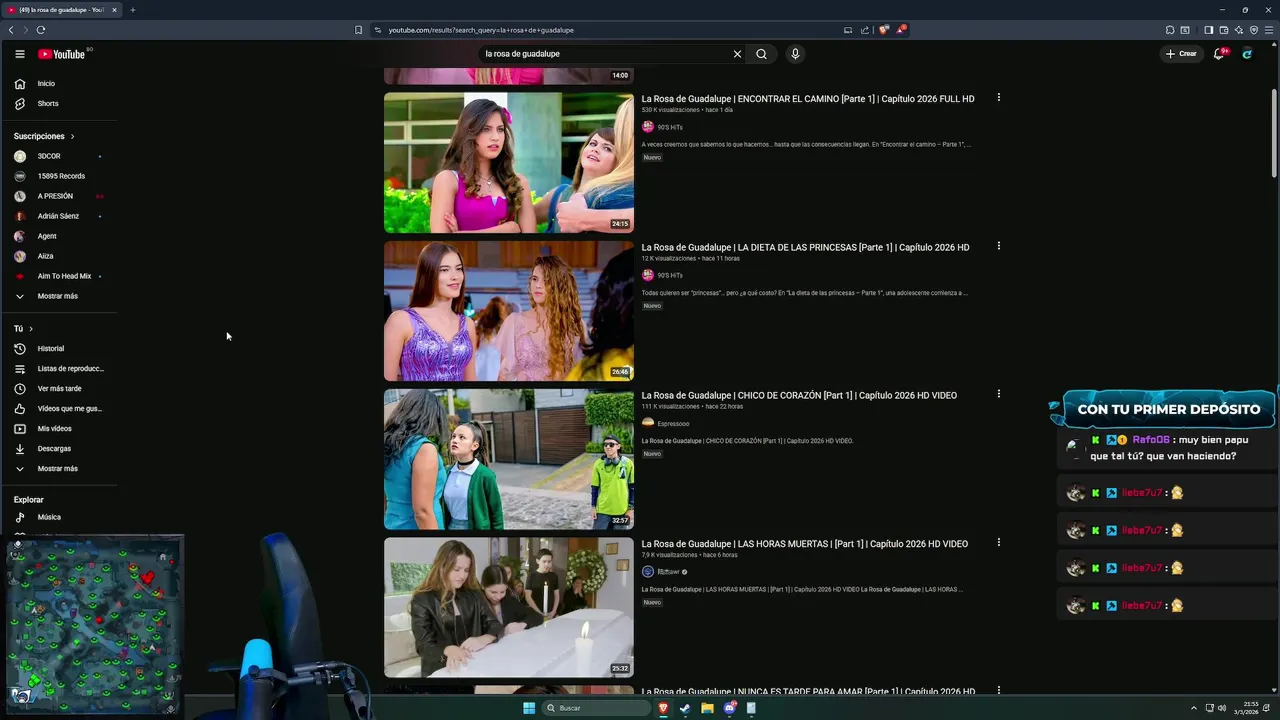Open options menu for CHICO DE CORAZÓN
The image size is (1280, 720).
click(998, 394)
